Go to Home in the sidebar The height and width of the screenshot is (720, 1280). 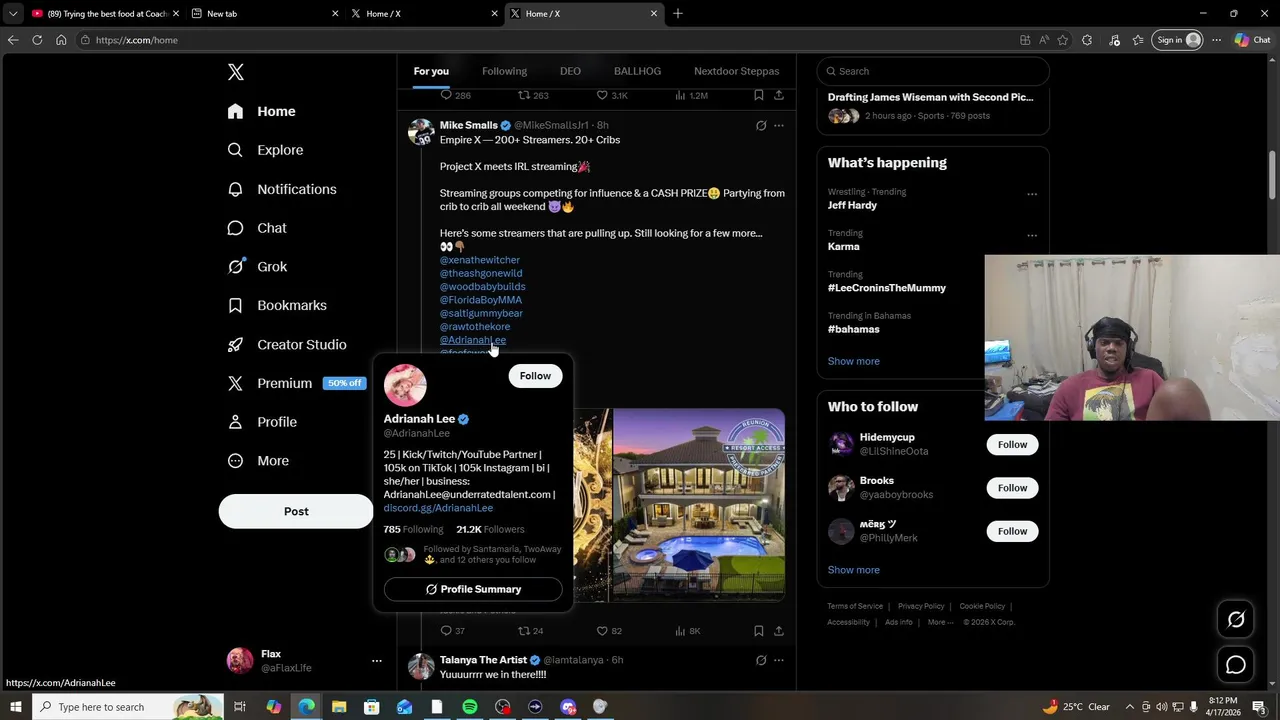pyautogui.click(x=261, y=111)
